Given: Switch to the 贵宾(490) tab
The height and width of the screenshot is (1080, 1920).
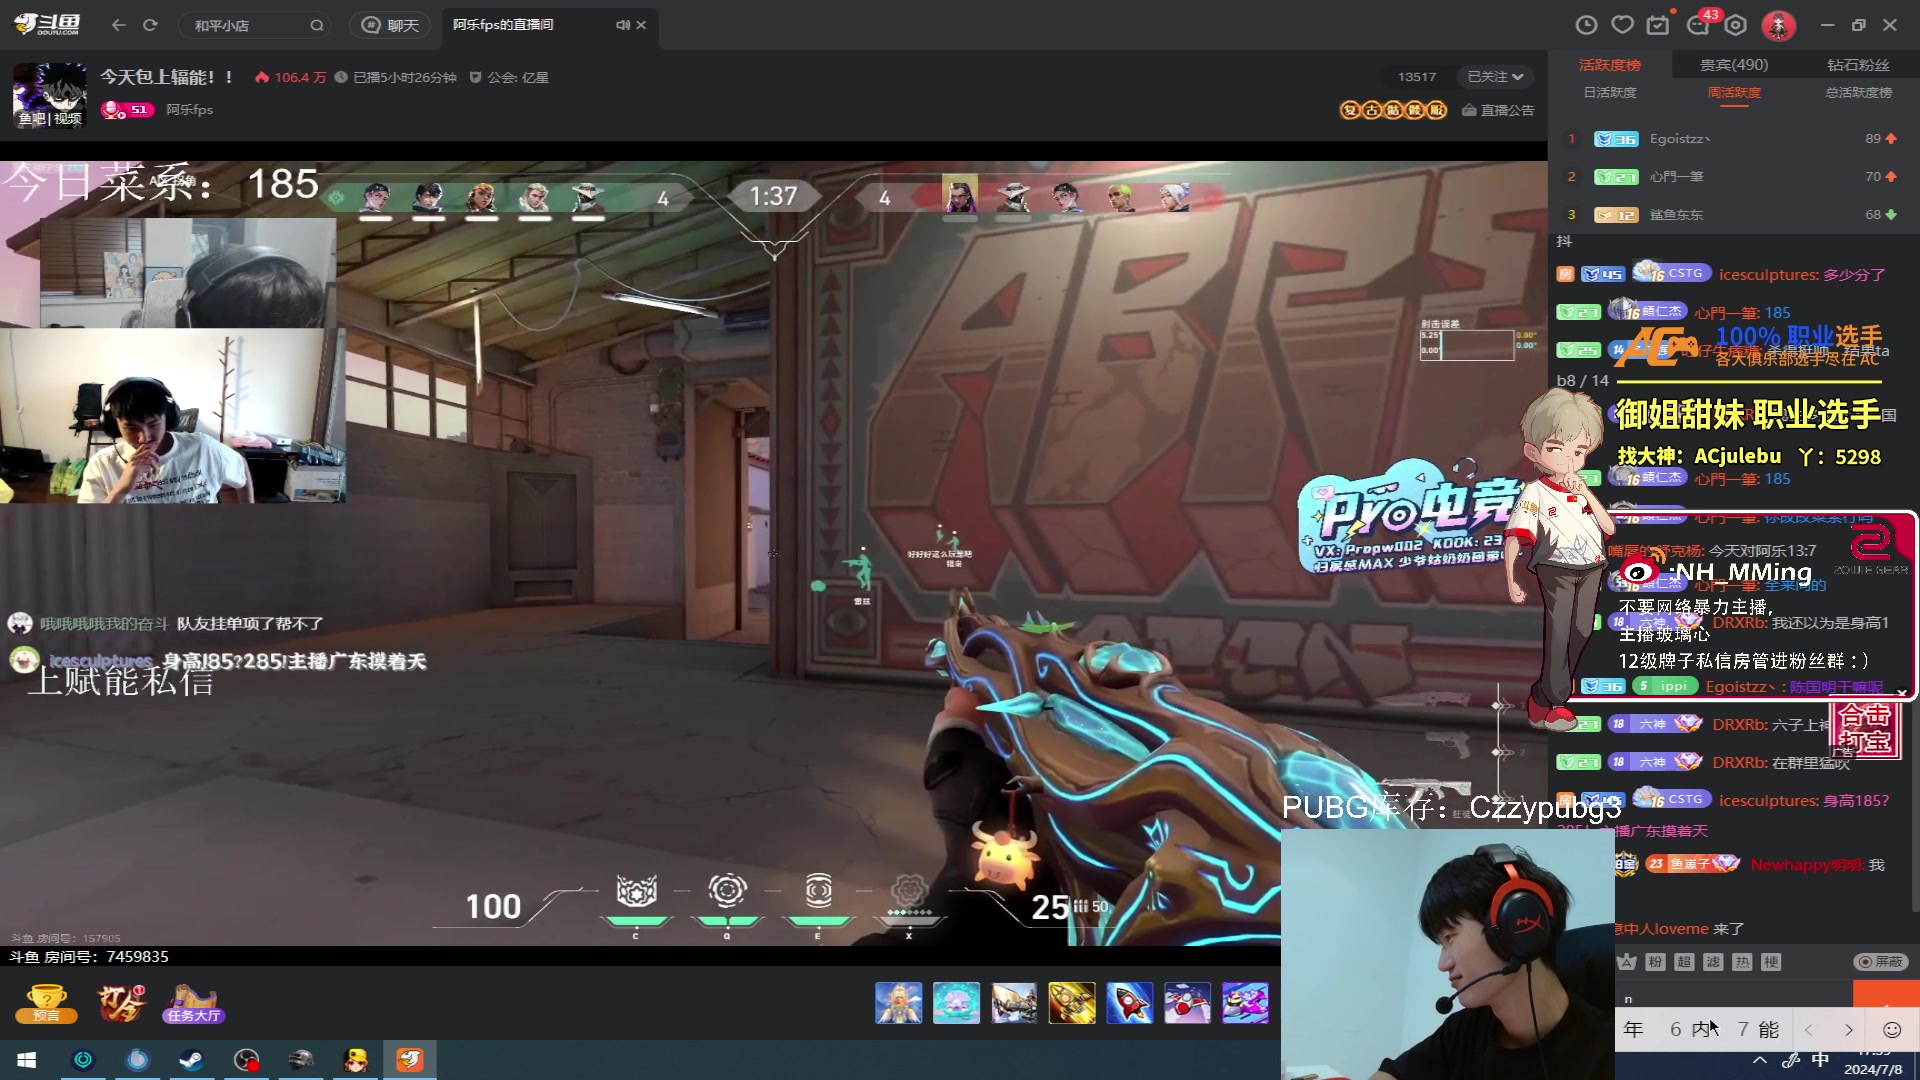Looking at the screenshot, I should point(1734,65).
